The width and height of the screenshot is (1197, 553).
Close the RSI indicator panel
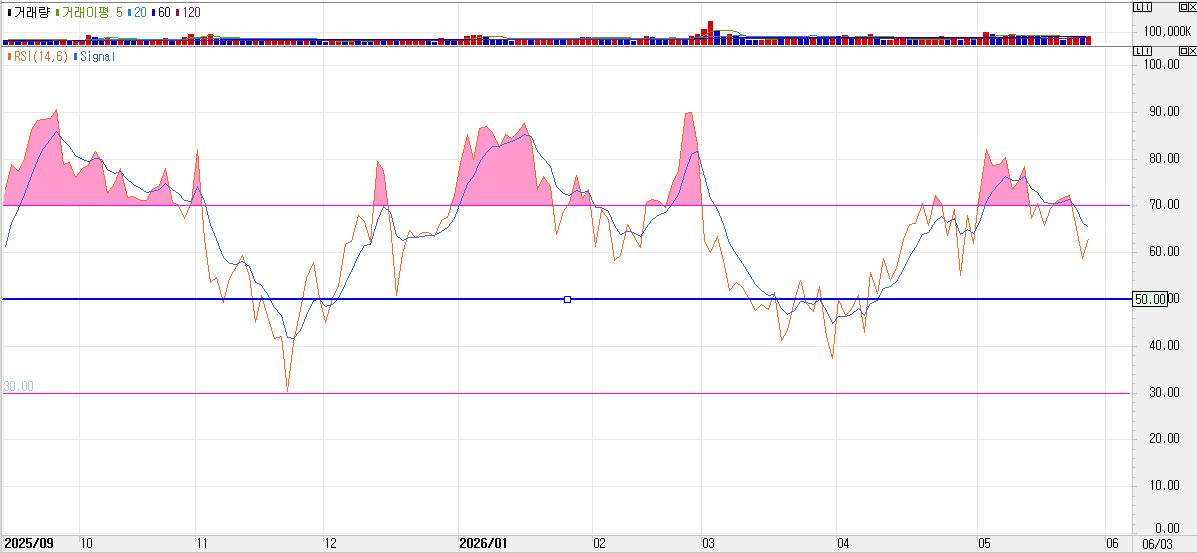pyautogui.click(x=1192, y=50)
